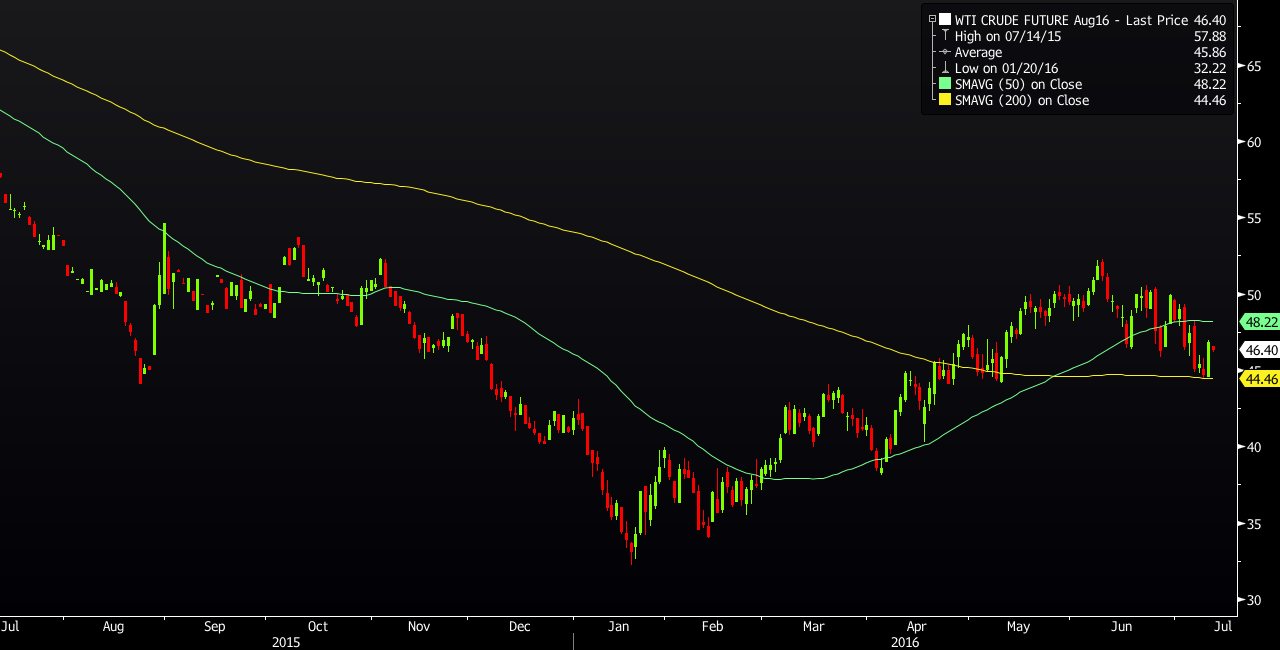
Task: Click the 30 label on price axis
Action: (x=1253, y=600)
